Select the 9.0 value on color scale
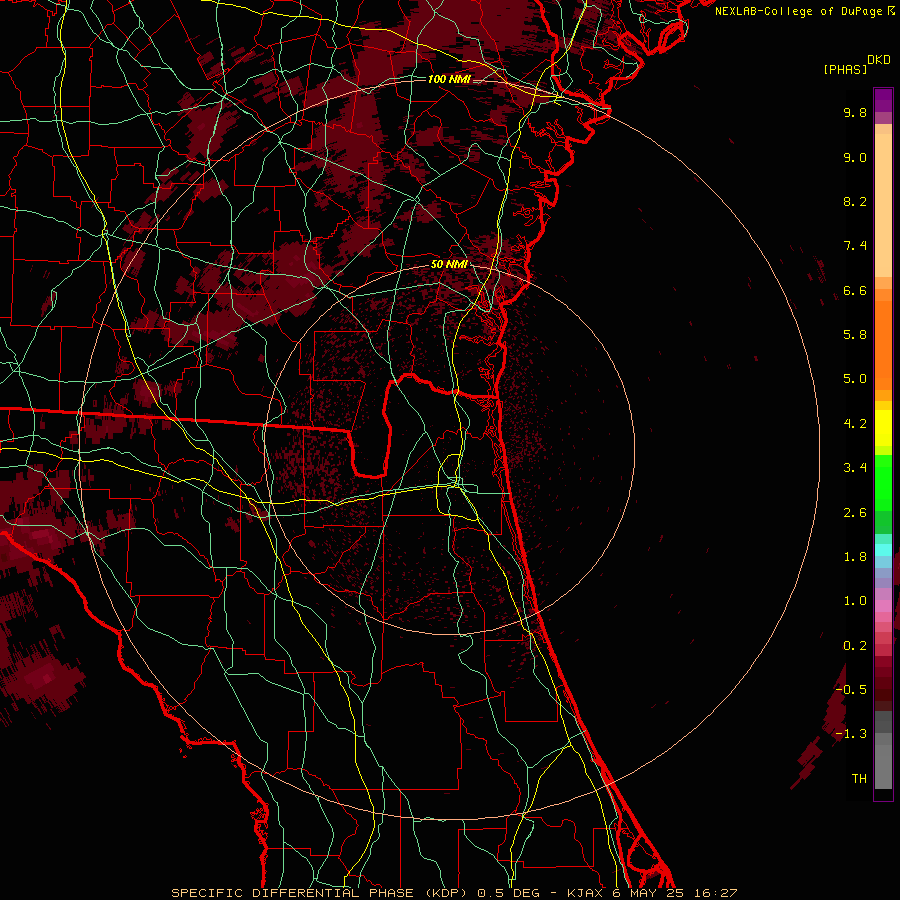Image resolution: width=900 pixels, height=900 pixels. [855, 157]
